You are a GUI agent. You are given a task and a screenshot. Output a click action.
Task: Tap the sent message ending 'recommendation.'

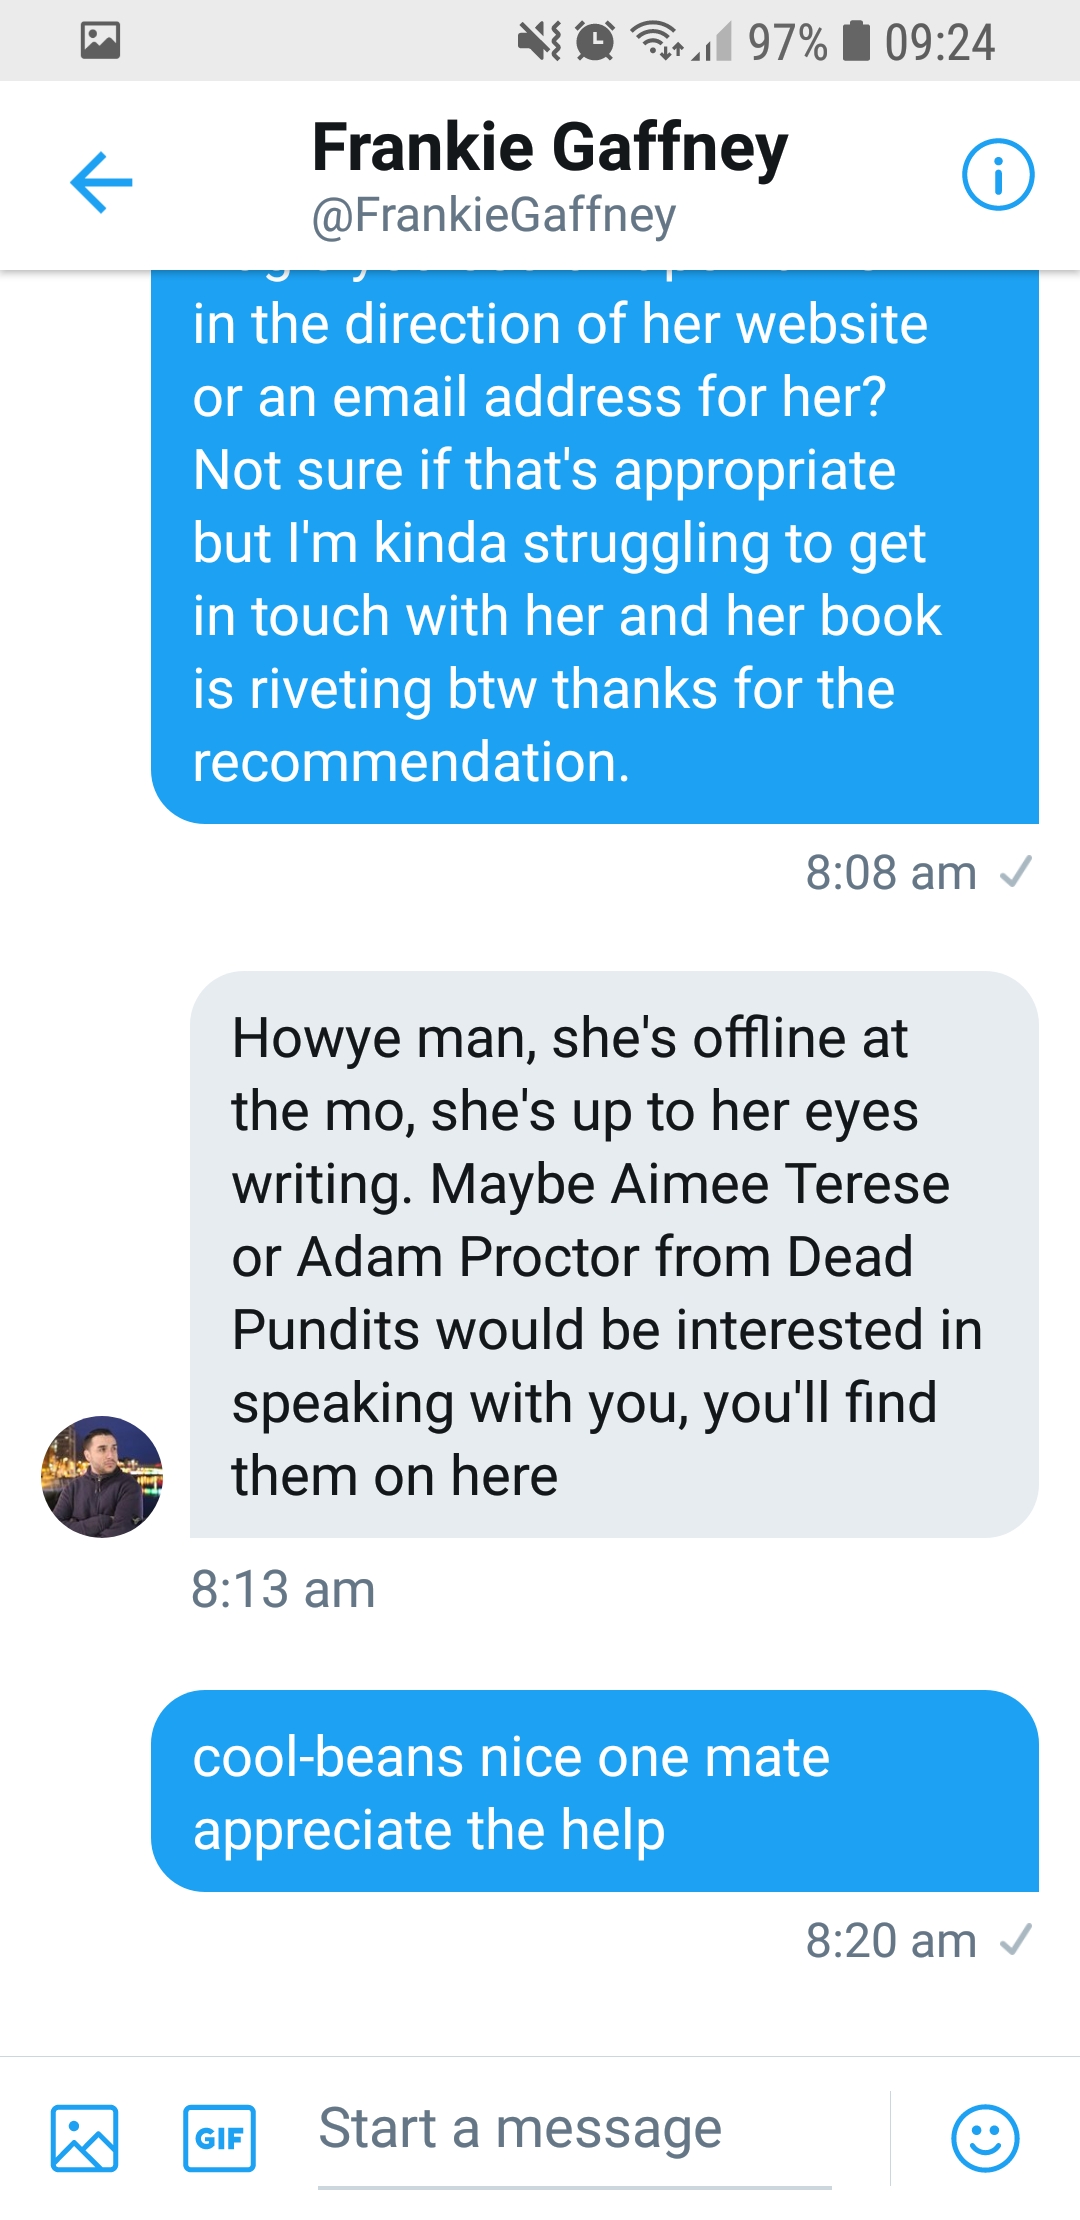point(595,546)
